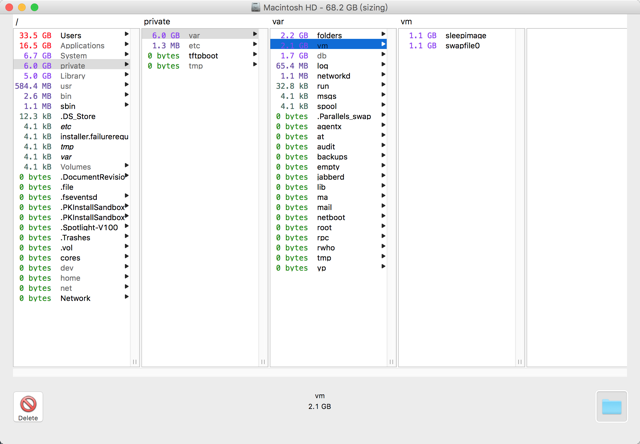Select the .Spotlight-V100 row
Screen dimensions: 640x444
click(72, 227)
